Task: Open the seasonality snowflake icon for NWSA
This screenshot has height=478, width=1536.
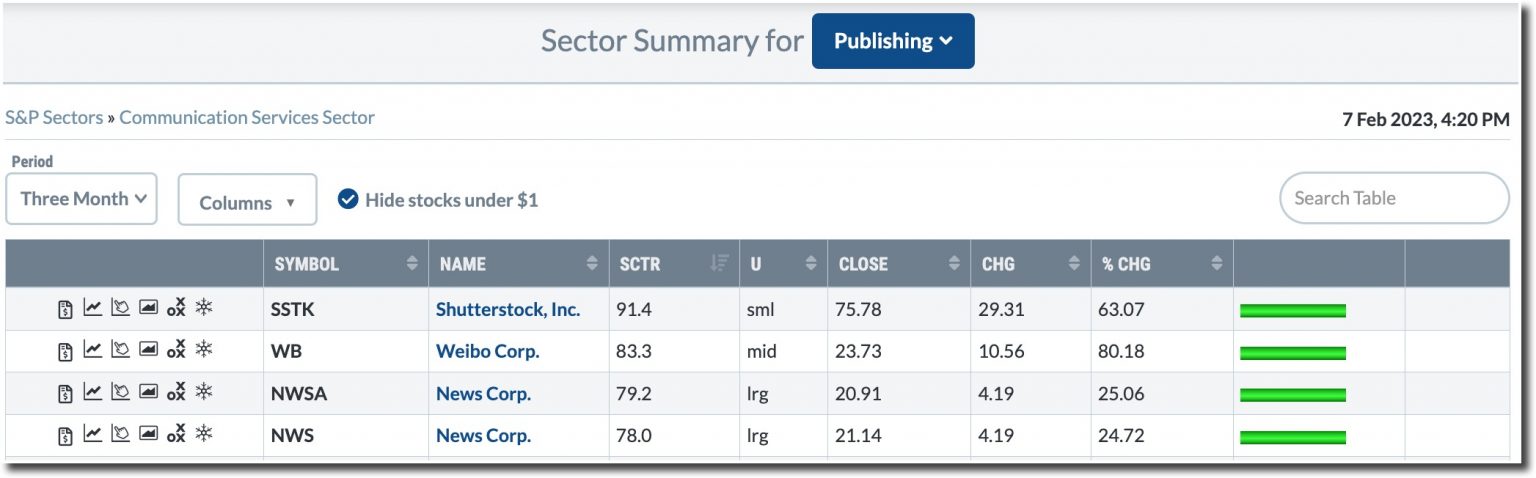Action: pyautogui.click(x=204, y=392)
